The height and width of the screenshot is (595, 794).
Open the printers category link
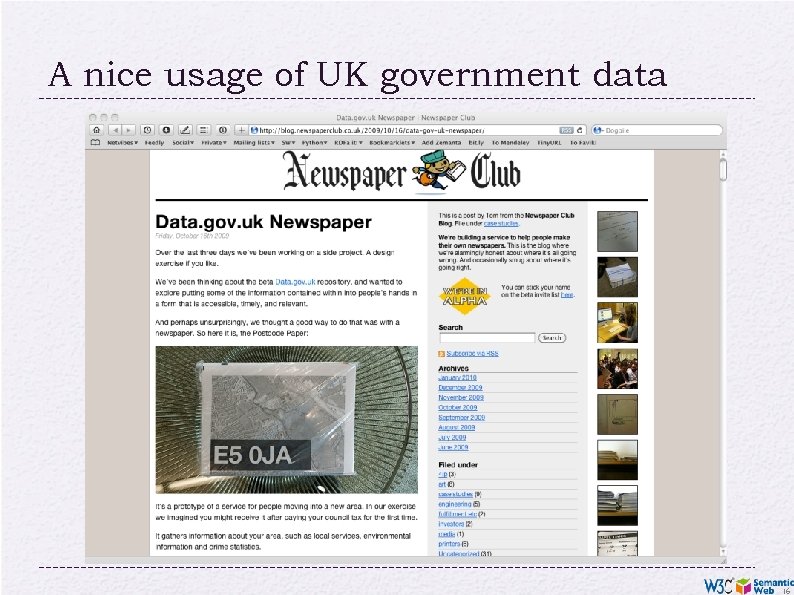click(x=449, y=544)
